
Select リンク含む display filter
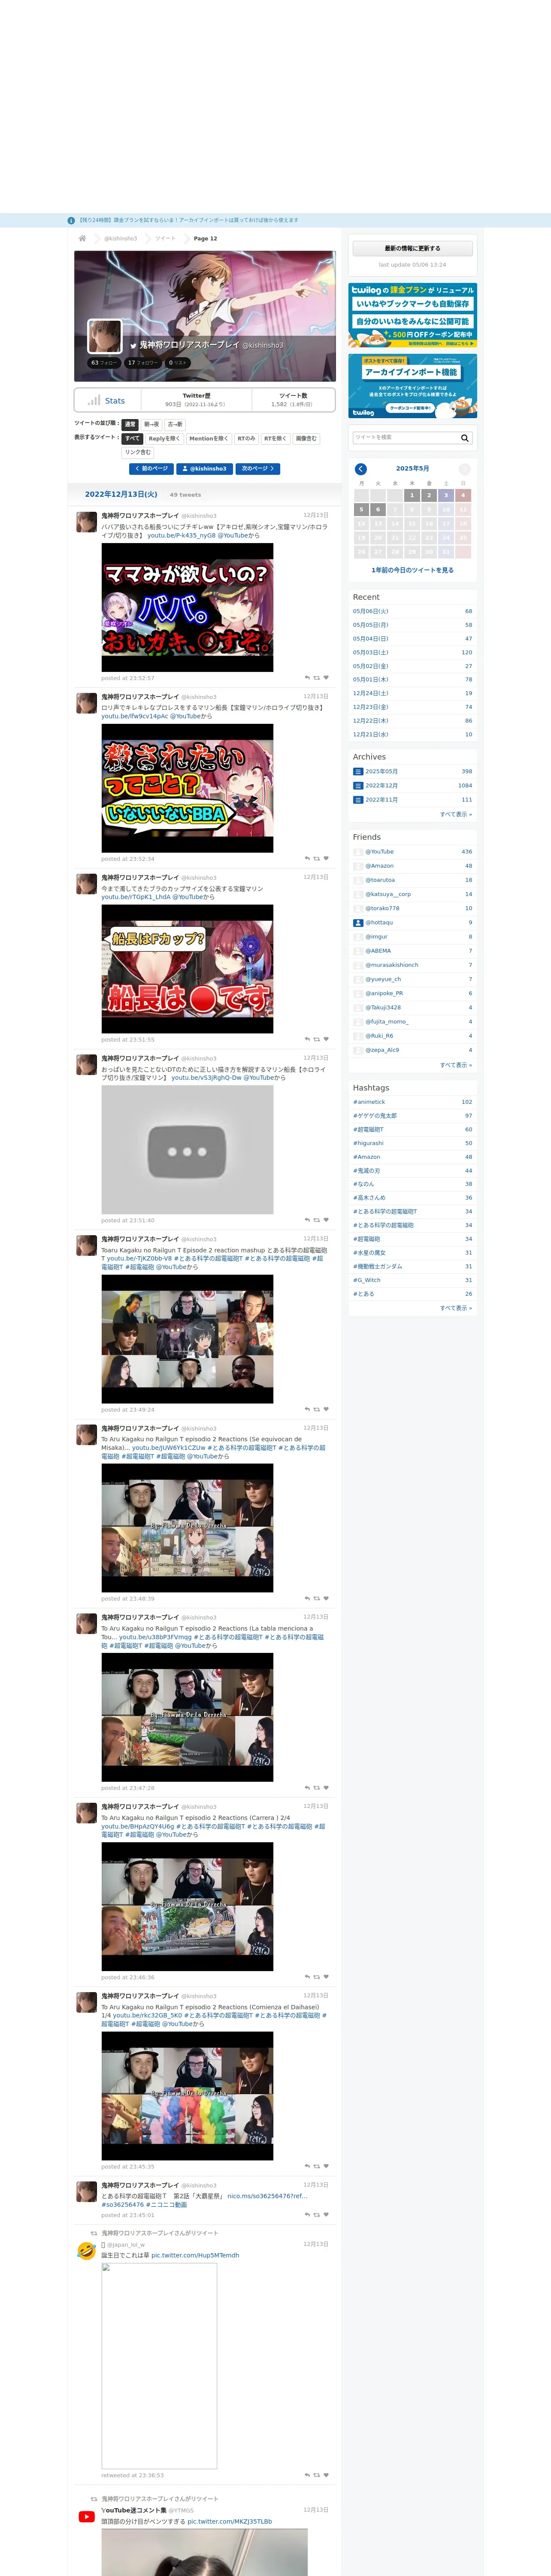tap(138, 452)
